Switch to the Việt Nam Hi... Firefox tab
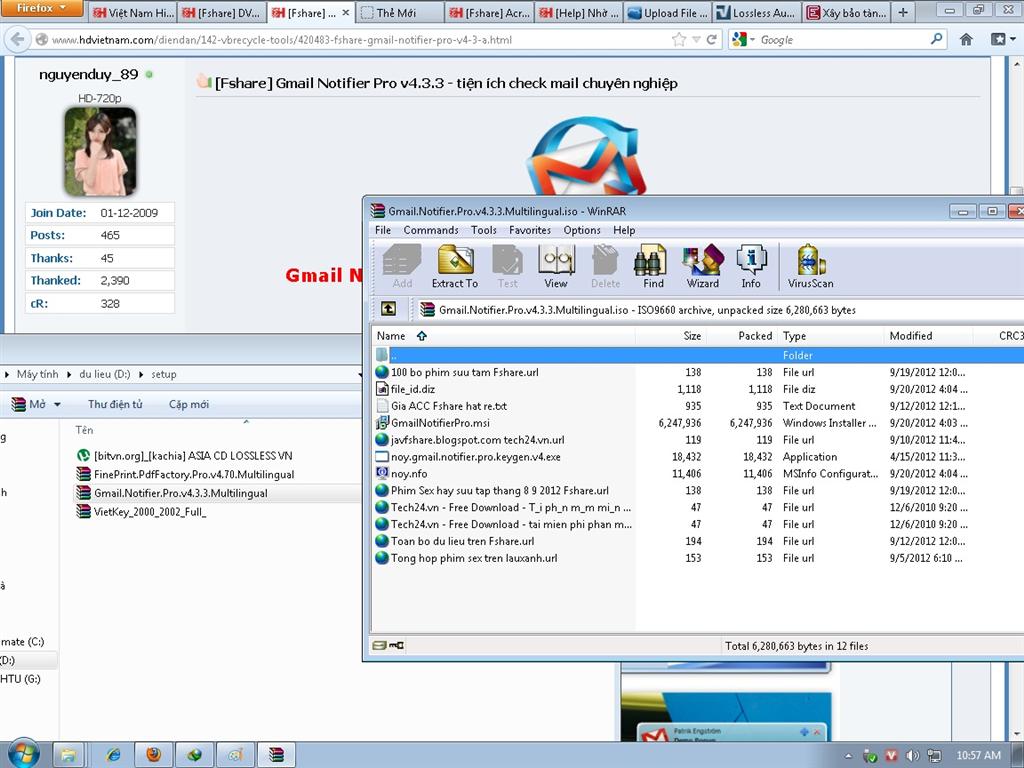This screenshot has width=1024, height=768. (x=133, y=12)
